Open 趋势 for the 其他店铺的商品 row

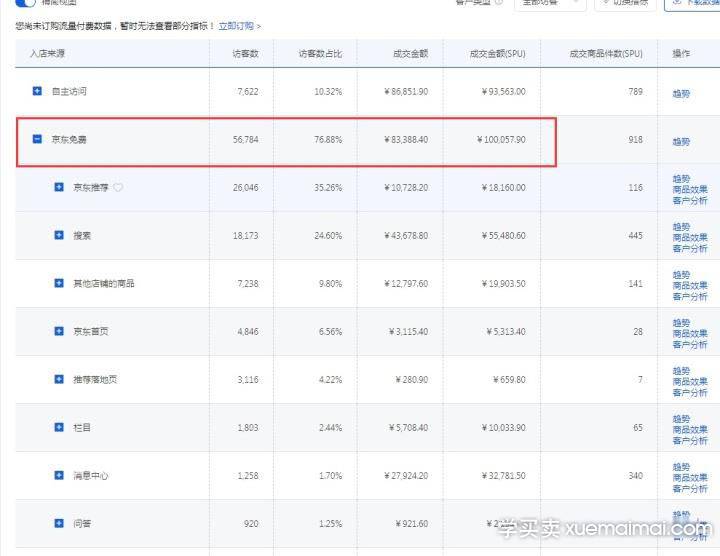tap(681, 275)
